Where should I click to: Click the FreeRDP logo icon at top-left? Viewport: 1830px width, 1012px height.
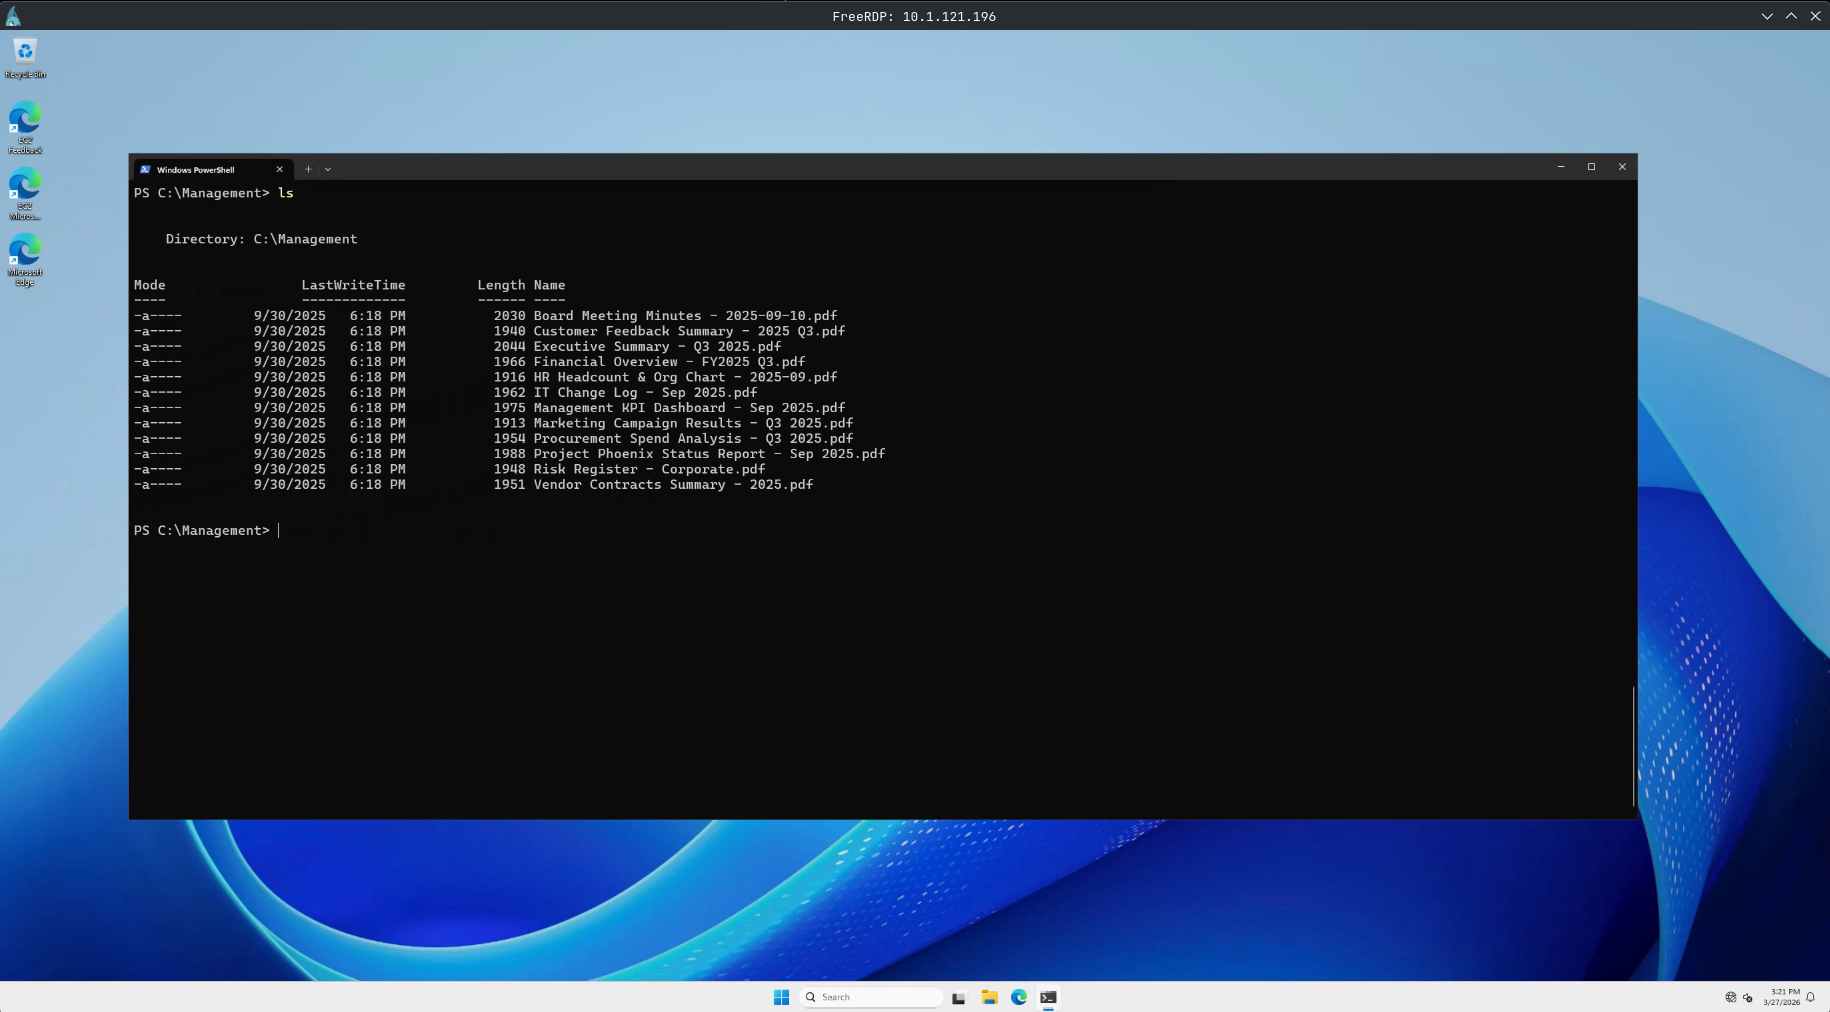[13, 16]
